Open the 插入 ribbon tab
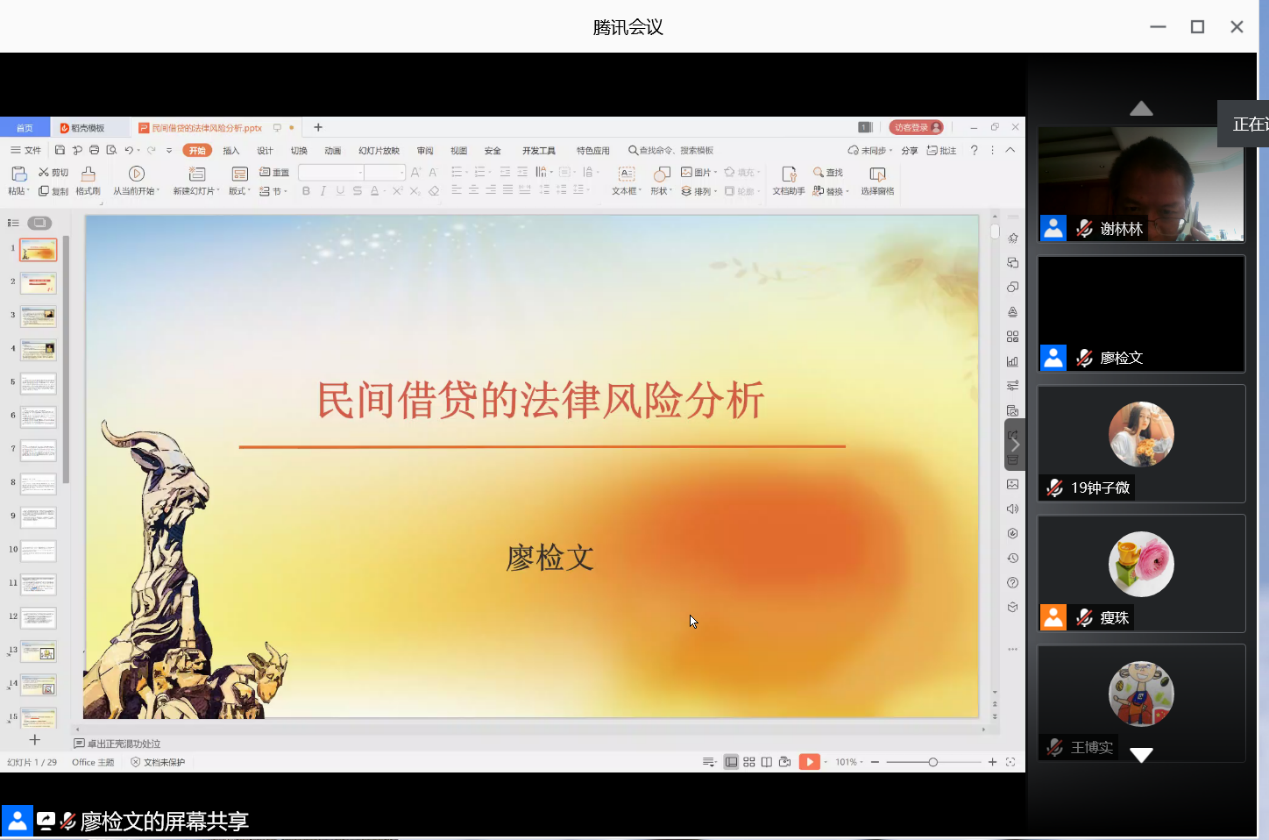 (x=231, y=151)
